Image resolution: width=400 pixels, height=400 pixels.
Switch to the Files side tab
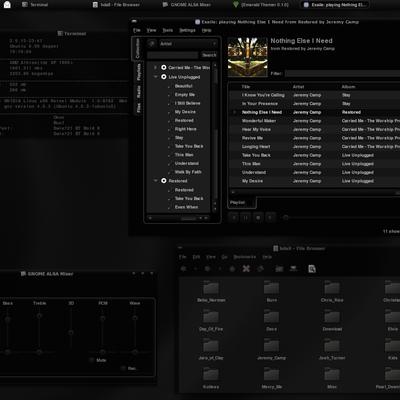pos(139,107)
